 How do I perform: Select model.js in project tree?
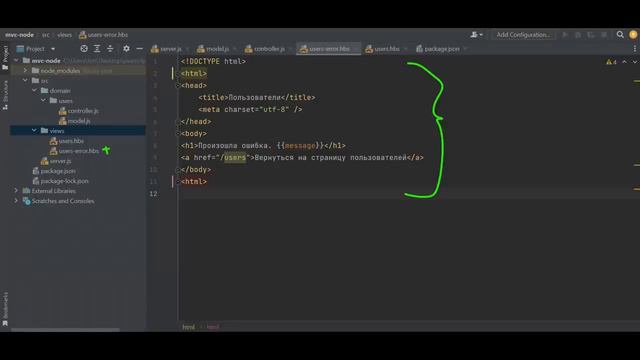(x=74, y=121)
